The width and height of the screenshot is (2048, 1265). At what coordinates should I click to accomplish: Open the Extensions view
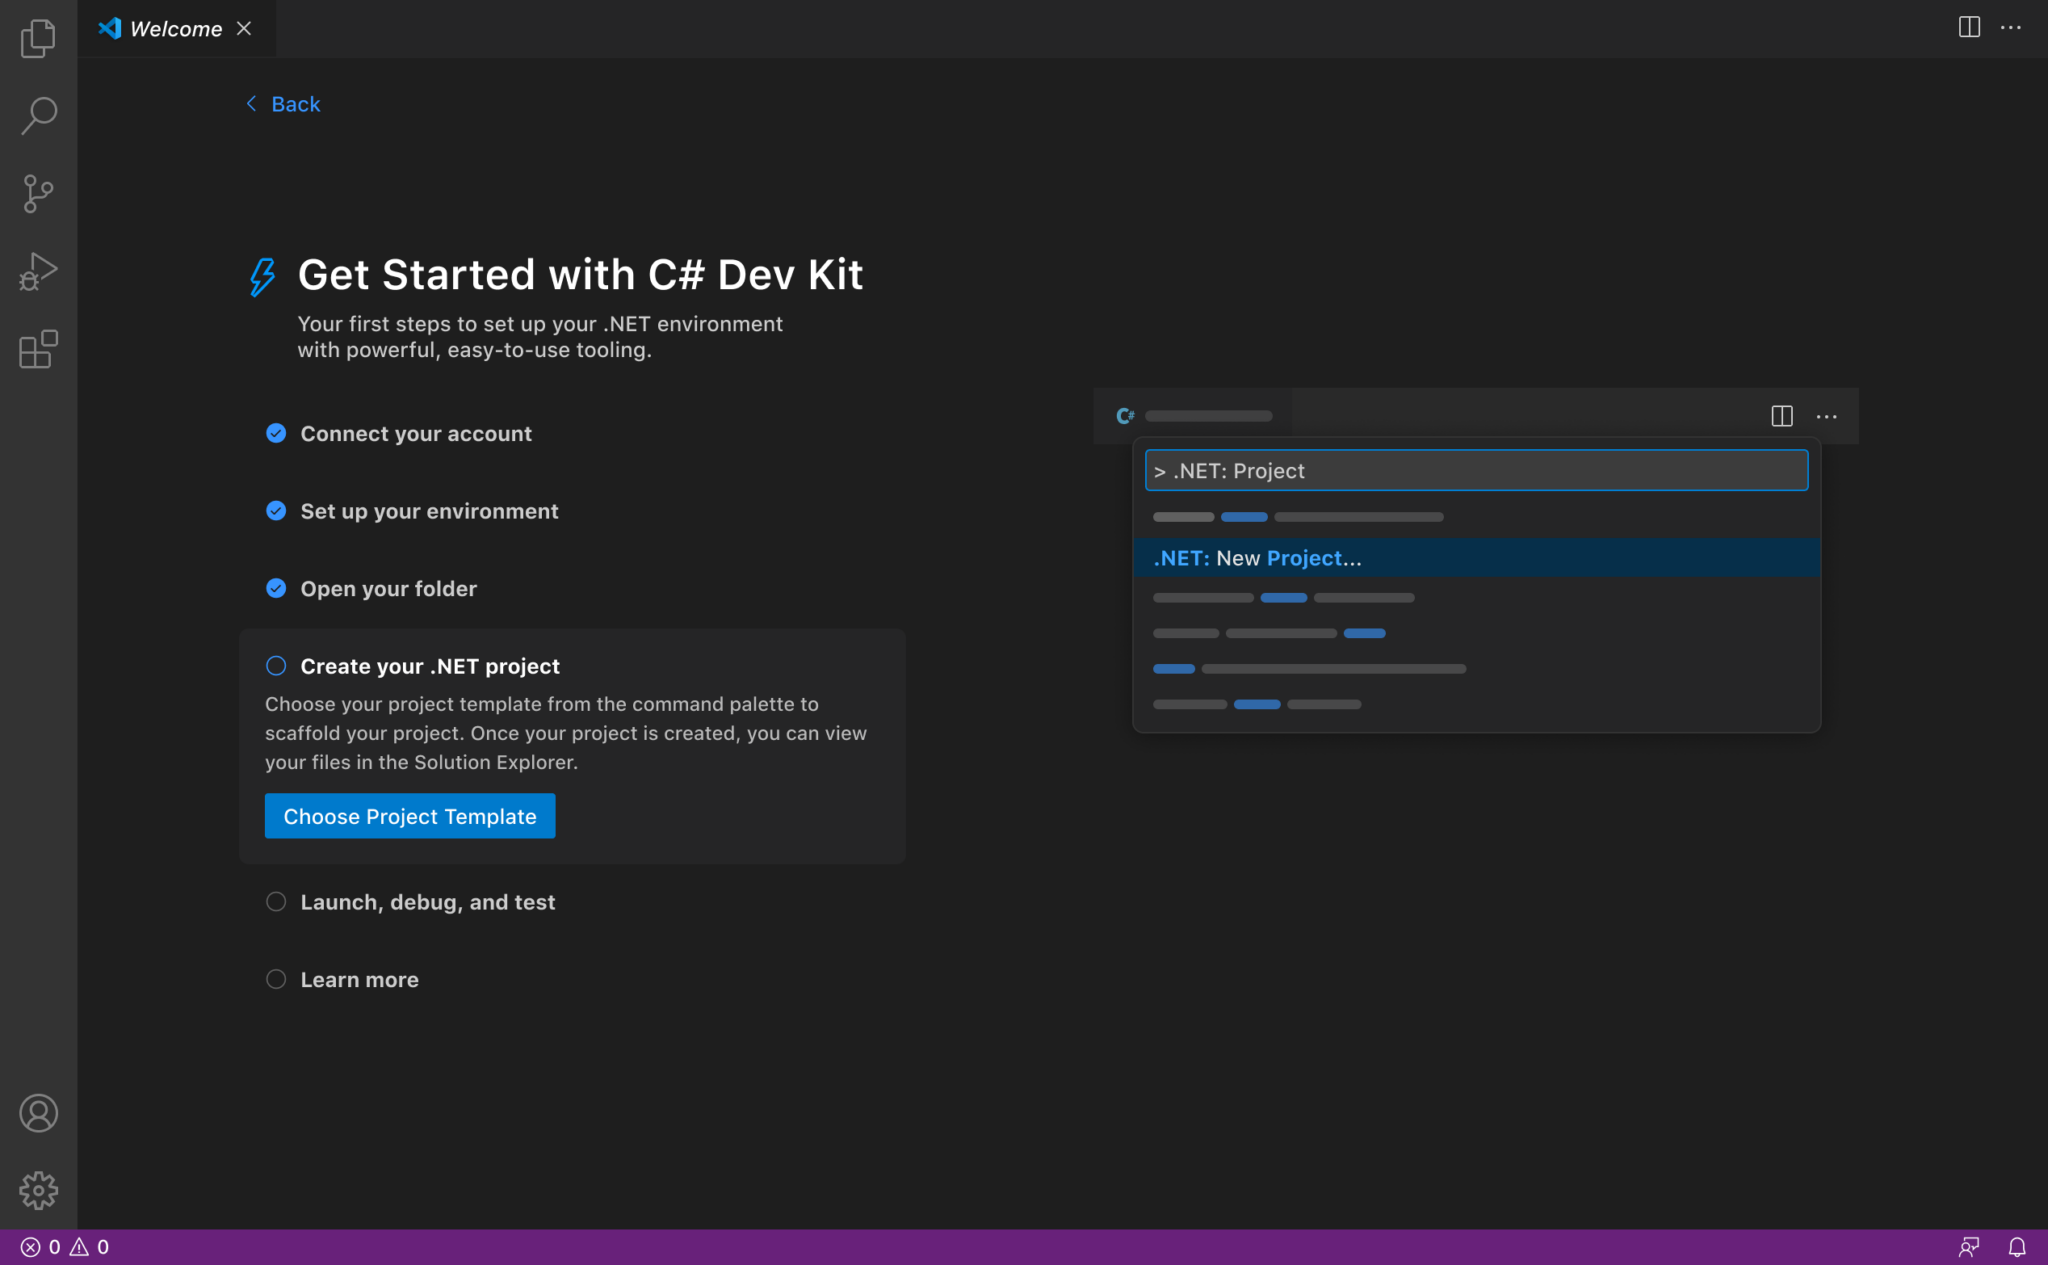pyautogui.click(x=38, y=349)
